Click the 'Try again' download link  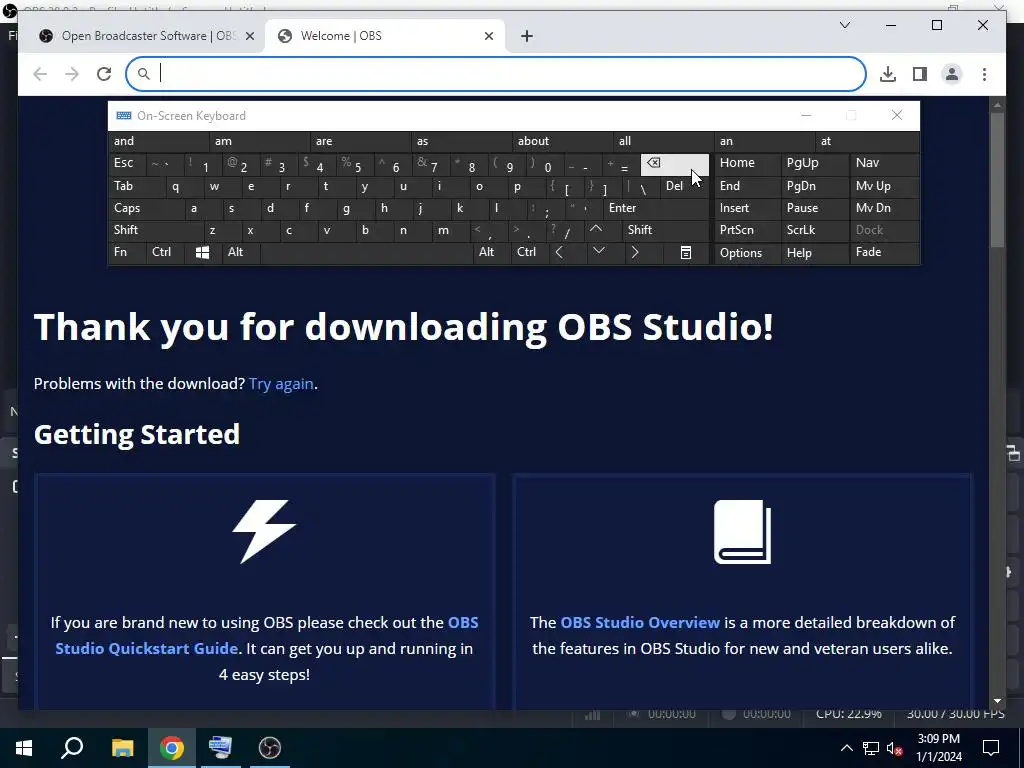(x=281, y=384)
